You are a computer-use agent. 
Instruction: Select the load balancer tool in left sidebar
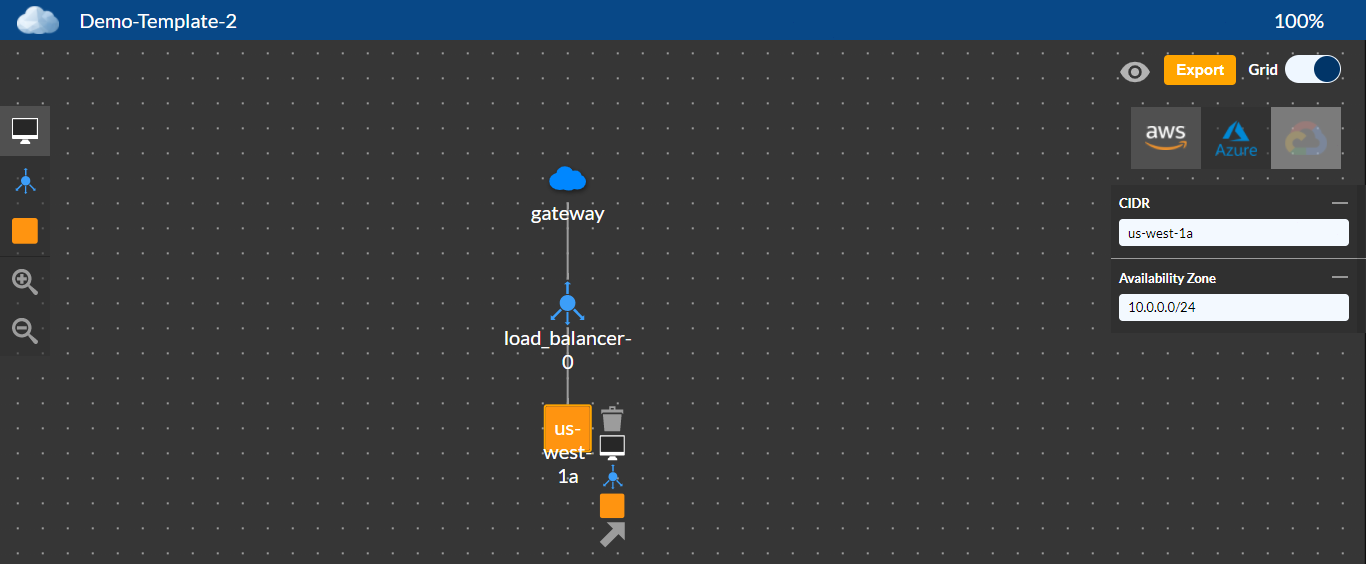coord(25,181)
